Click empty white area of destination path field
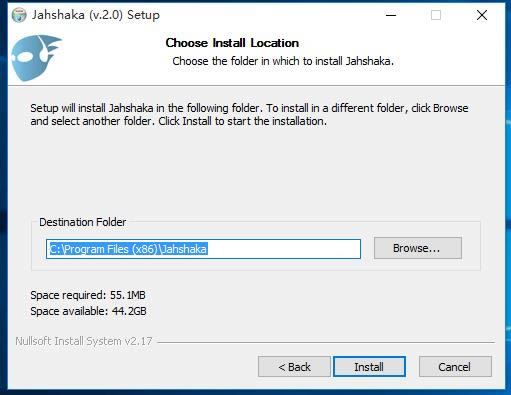This screenshot has width=511, height=395. point(283,249)
